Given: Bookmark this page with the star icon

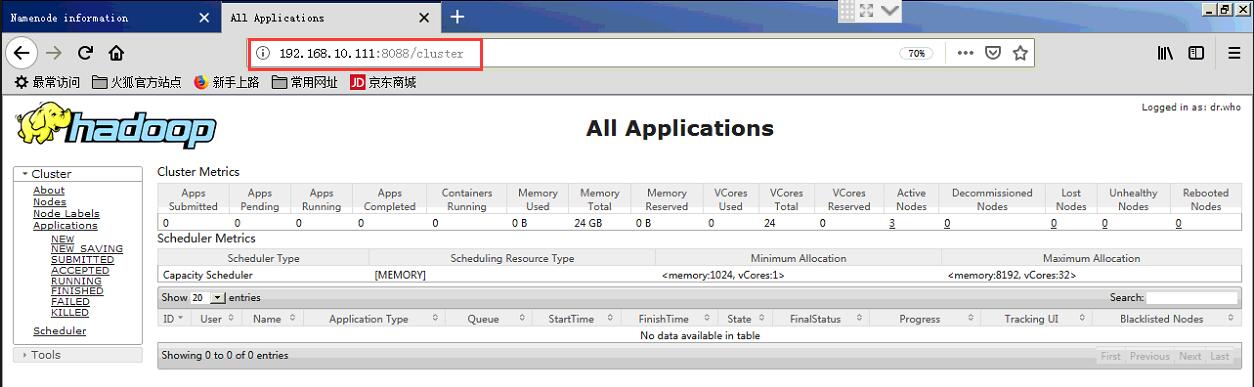Looking at the screenshot, I should tap(1020, 53).
